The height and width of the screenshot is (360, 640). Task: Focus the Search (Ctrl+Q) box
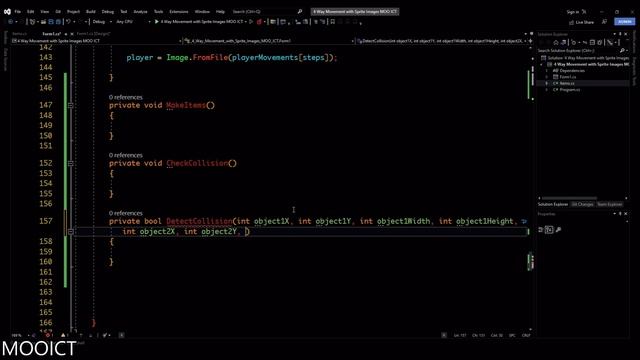pos(267,12)
